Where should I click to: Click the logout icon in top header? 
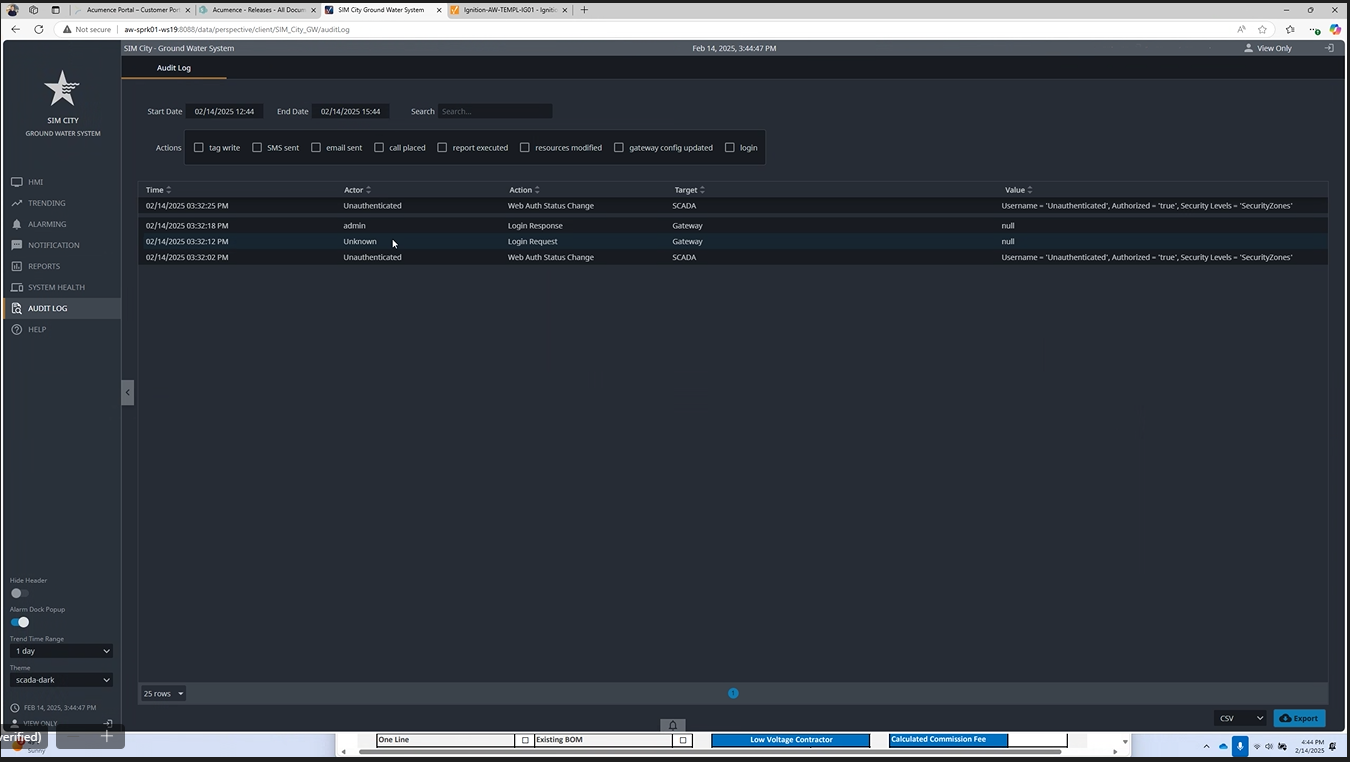tap(1328, 48)
